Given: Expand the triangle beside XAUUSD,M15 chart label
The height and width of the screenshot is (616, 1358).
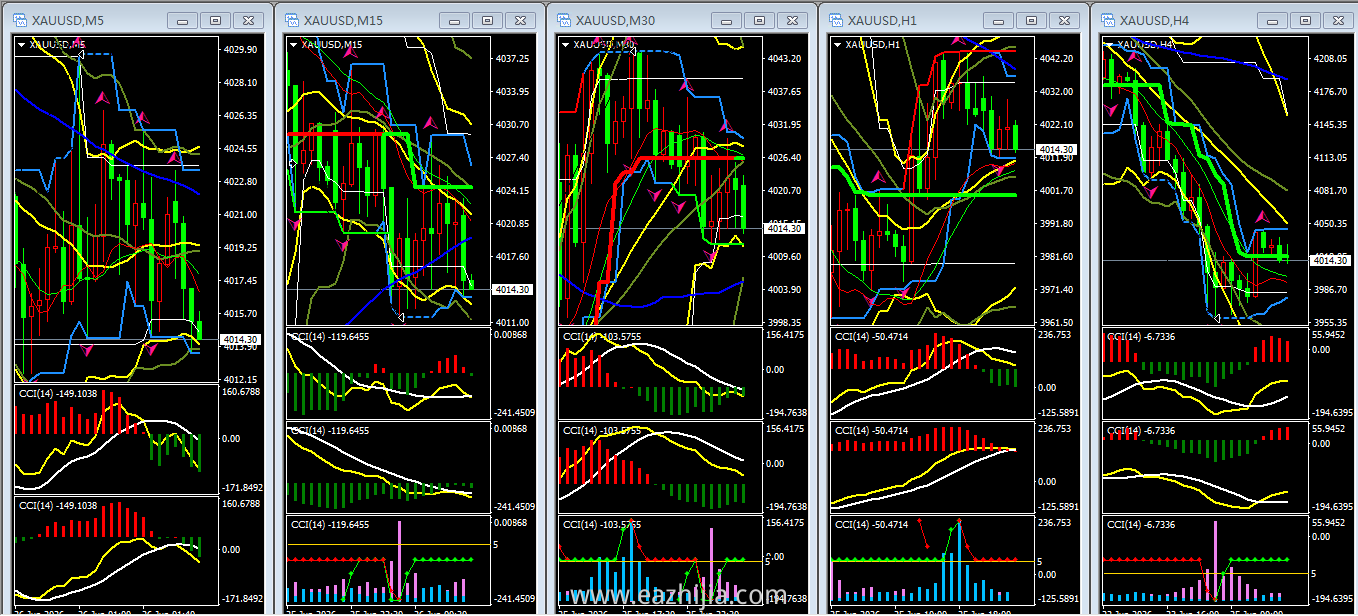Looking at the screenshot, I should pyautogui.click(x=293, y=44).
